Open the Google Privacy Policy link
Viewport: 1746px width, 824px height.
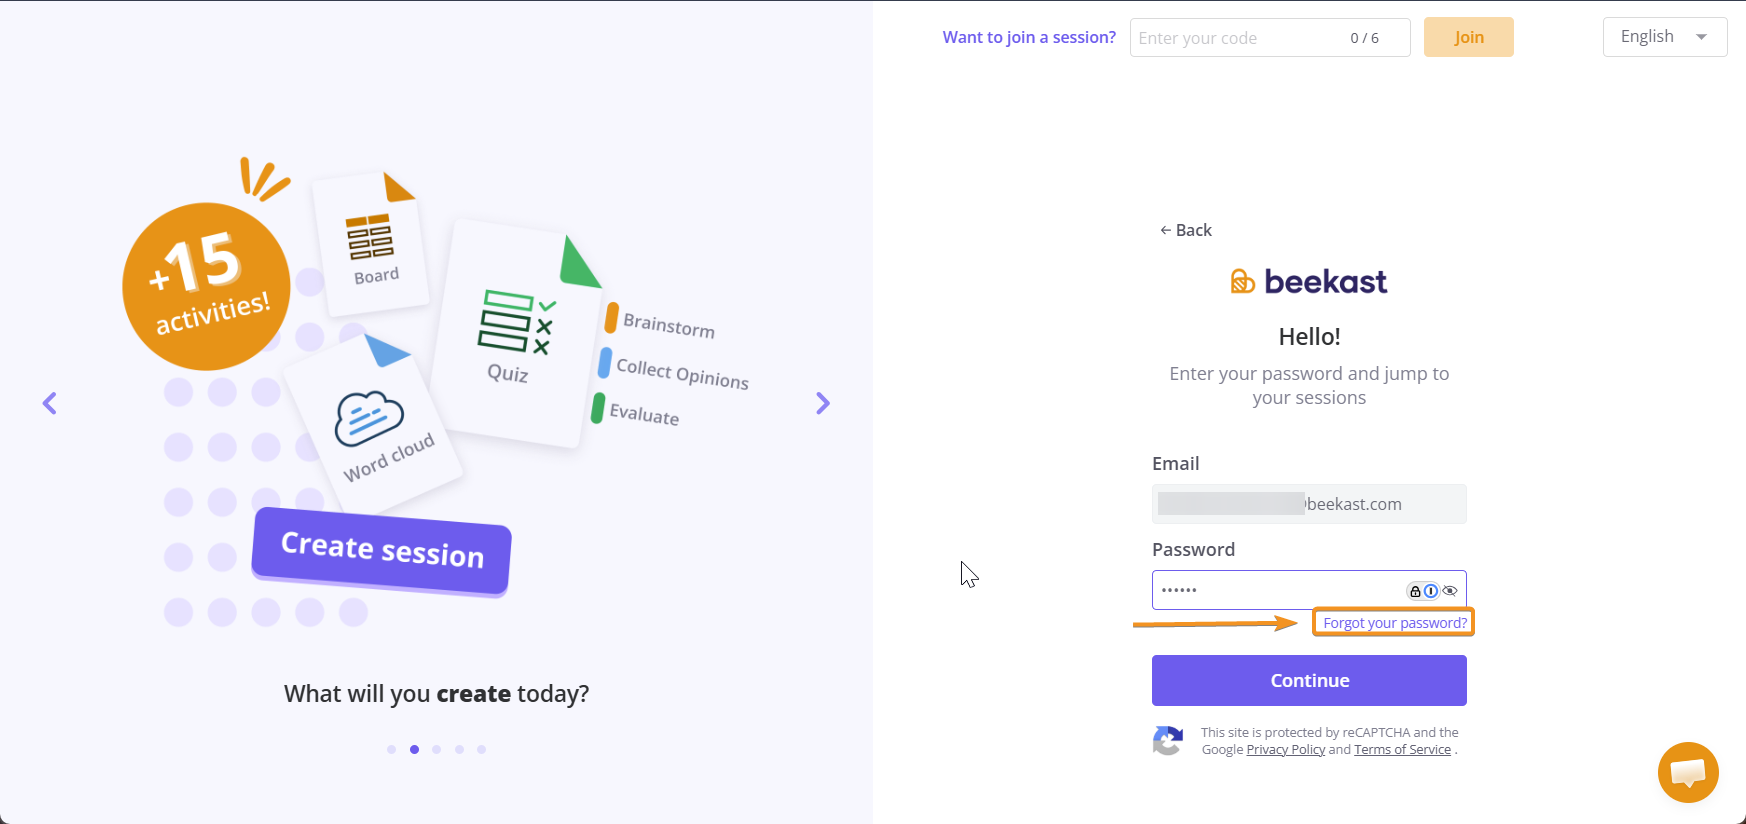point(1285,750)
